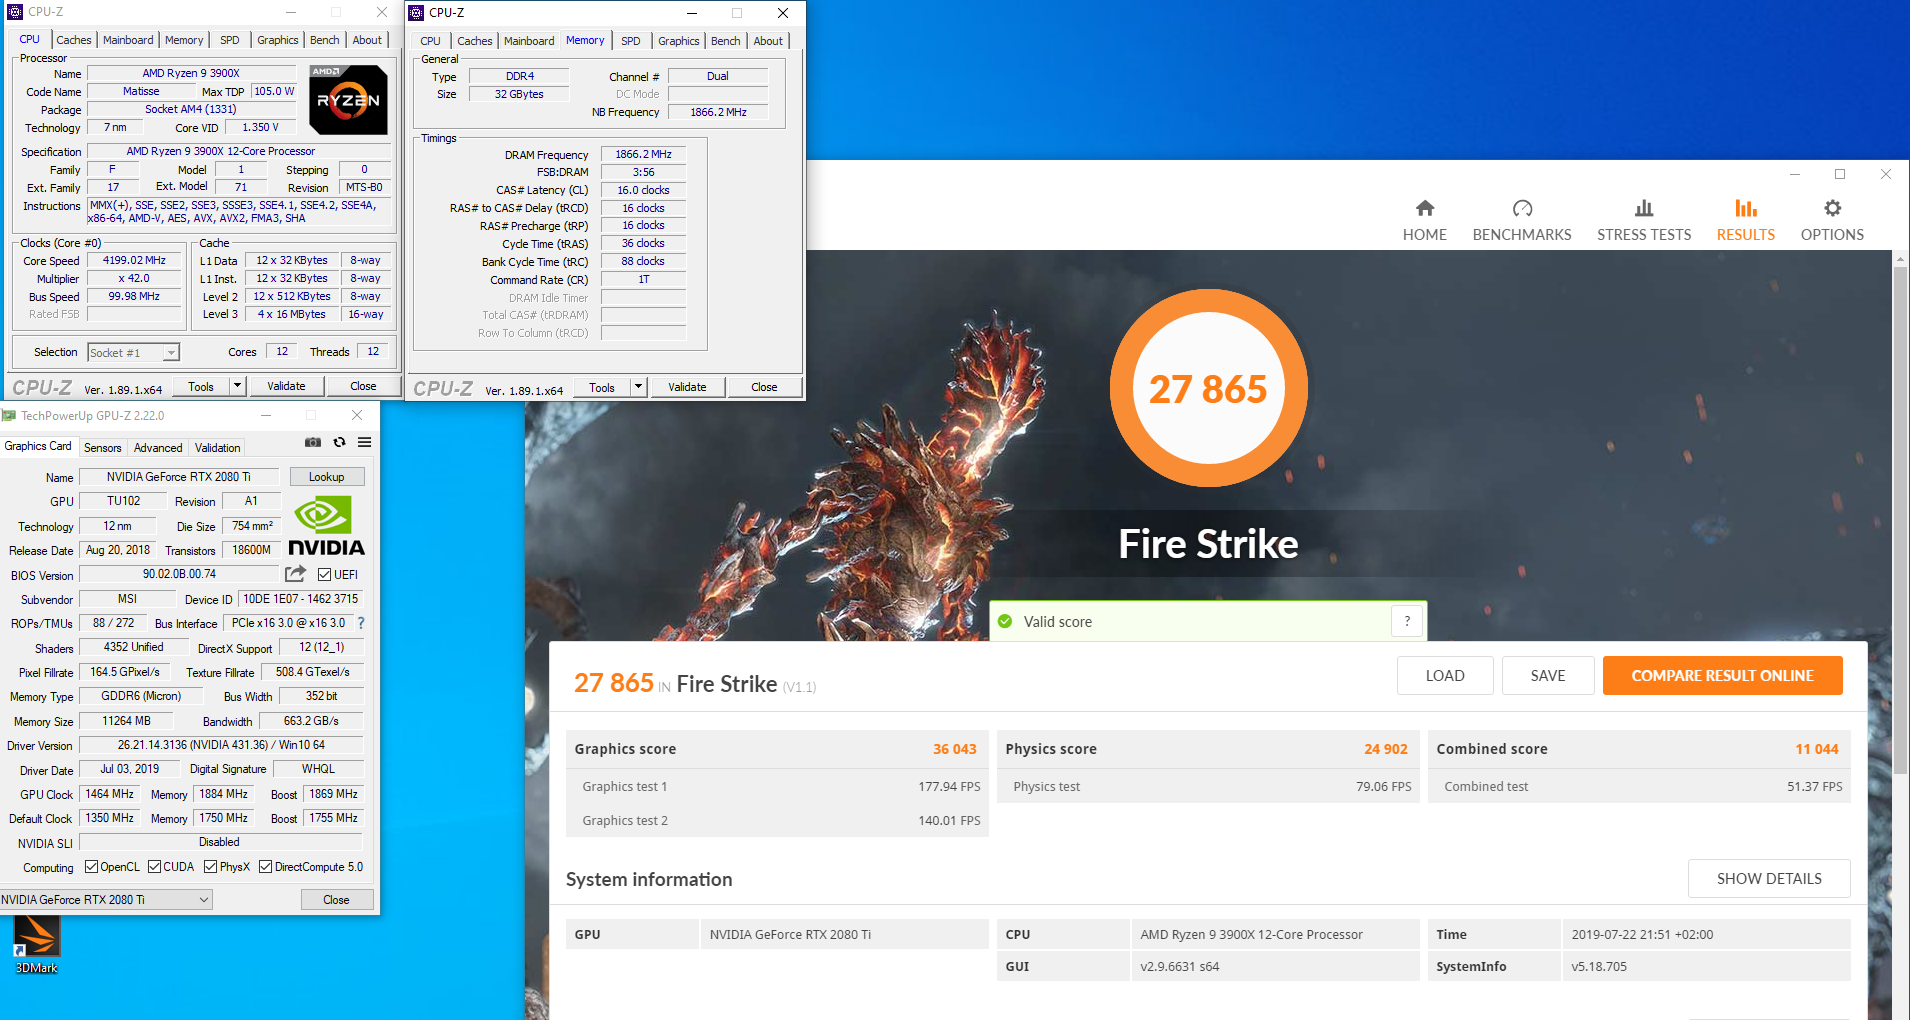This screenshot has height=1020, width=1910.
Task: Open the GPU-Z hamburger menu icon
Action: [365, 442]
